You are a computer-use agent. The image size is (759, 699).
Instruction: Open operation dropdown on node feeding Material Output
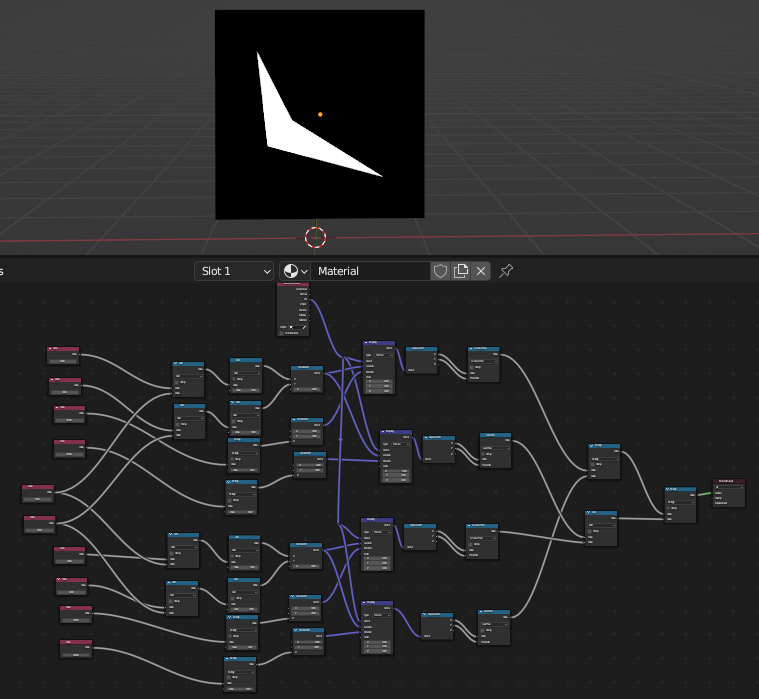pos(680,502)
